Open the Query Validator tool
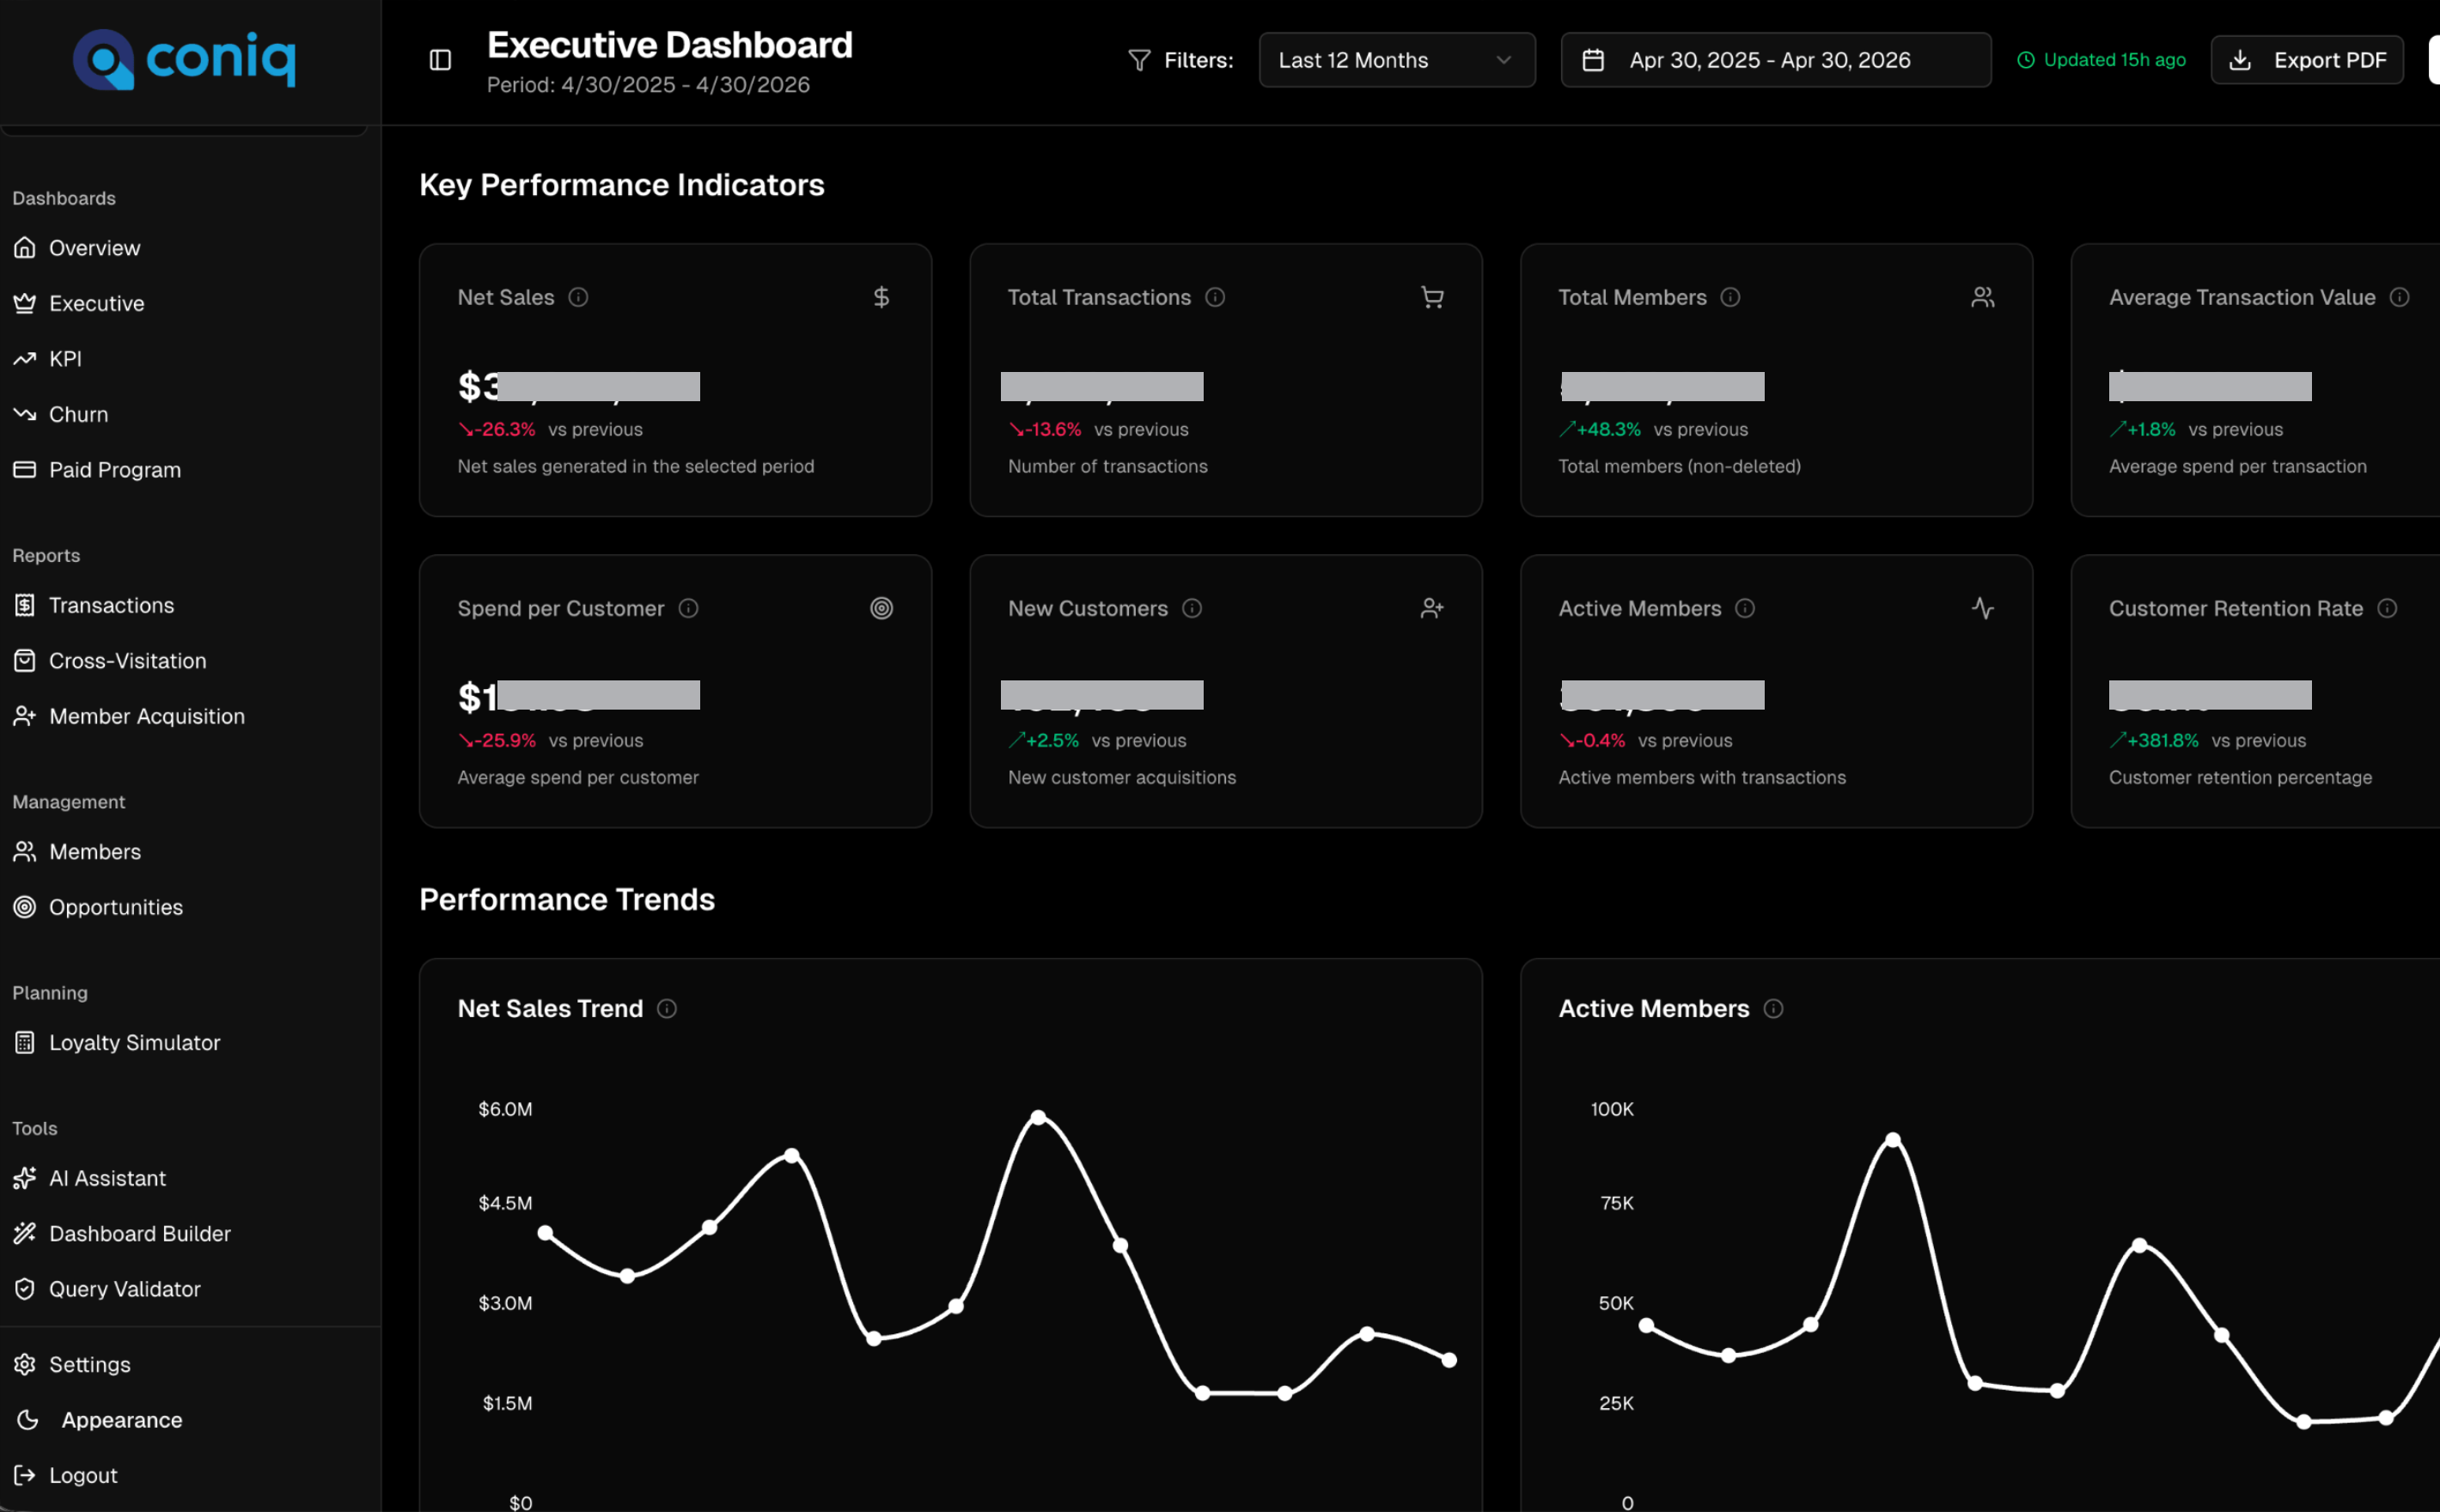Screen dimensions: 2440x1512 (x=124, y=1289)
